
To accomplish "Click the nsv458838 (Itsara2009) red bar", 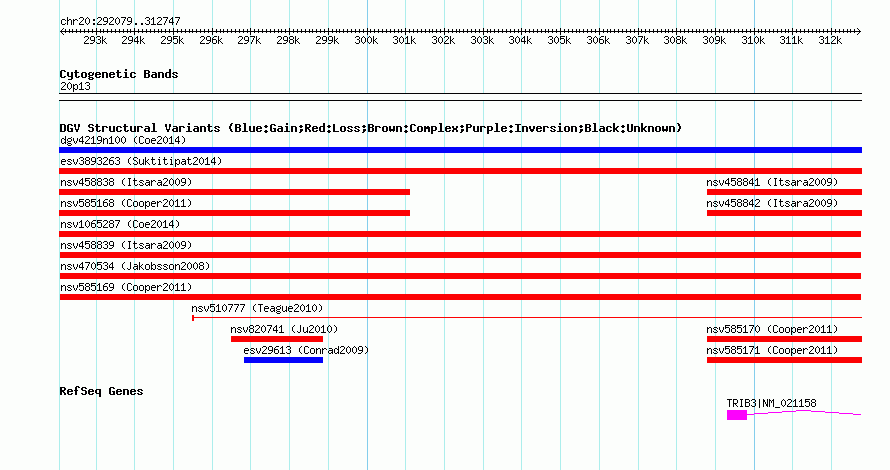I will click(234, 192).
